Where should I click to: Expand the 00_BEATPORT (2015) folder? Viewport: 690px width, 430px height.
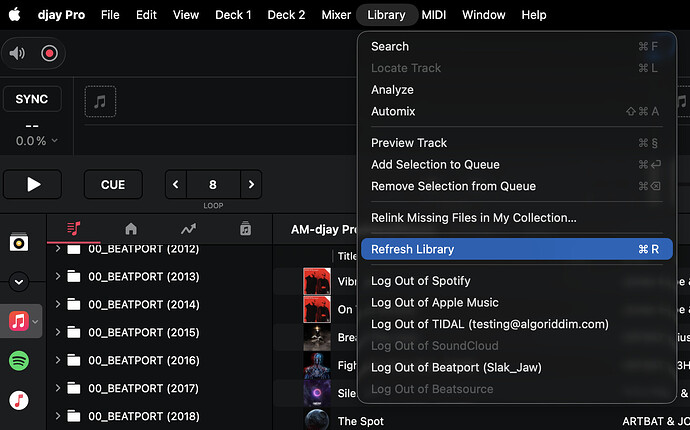tap(58, 332)
